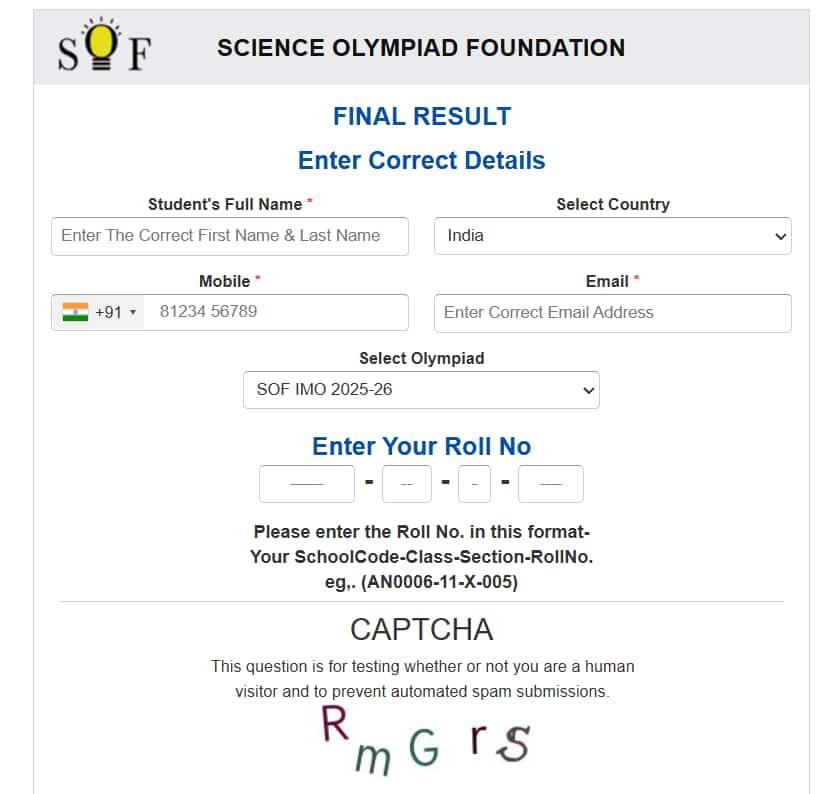The height and width of the screenshot is (794, 829).
Task: Click the Mobile number input field
Action: click(x=276, y=312)
